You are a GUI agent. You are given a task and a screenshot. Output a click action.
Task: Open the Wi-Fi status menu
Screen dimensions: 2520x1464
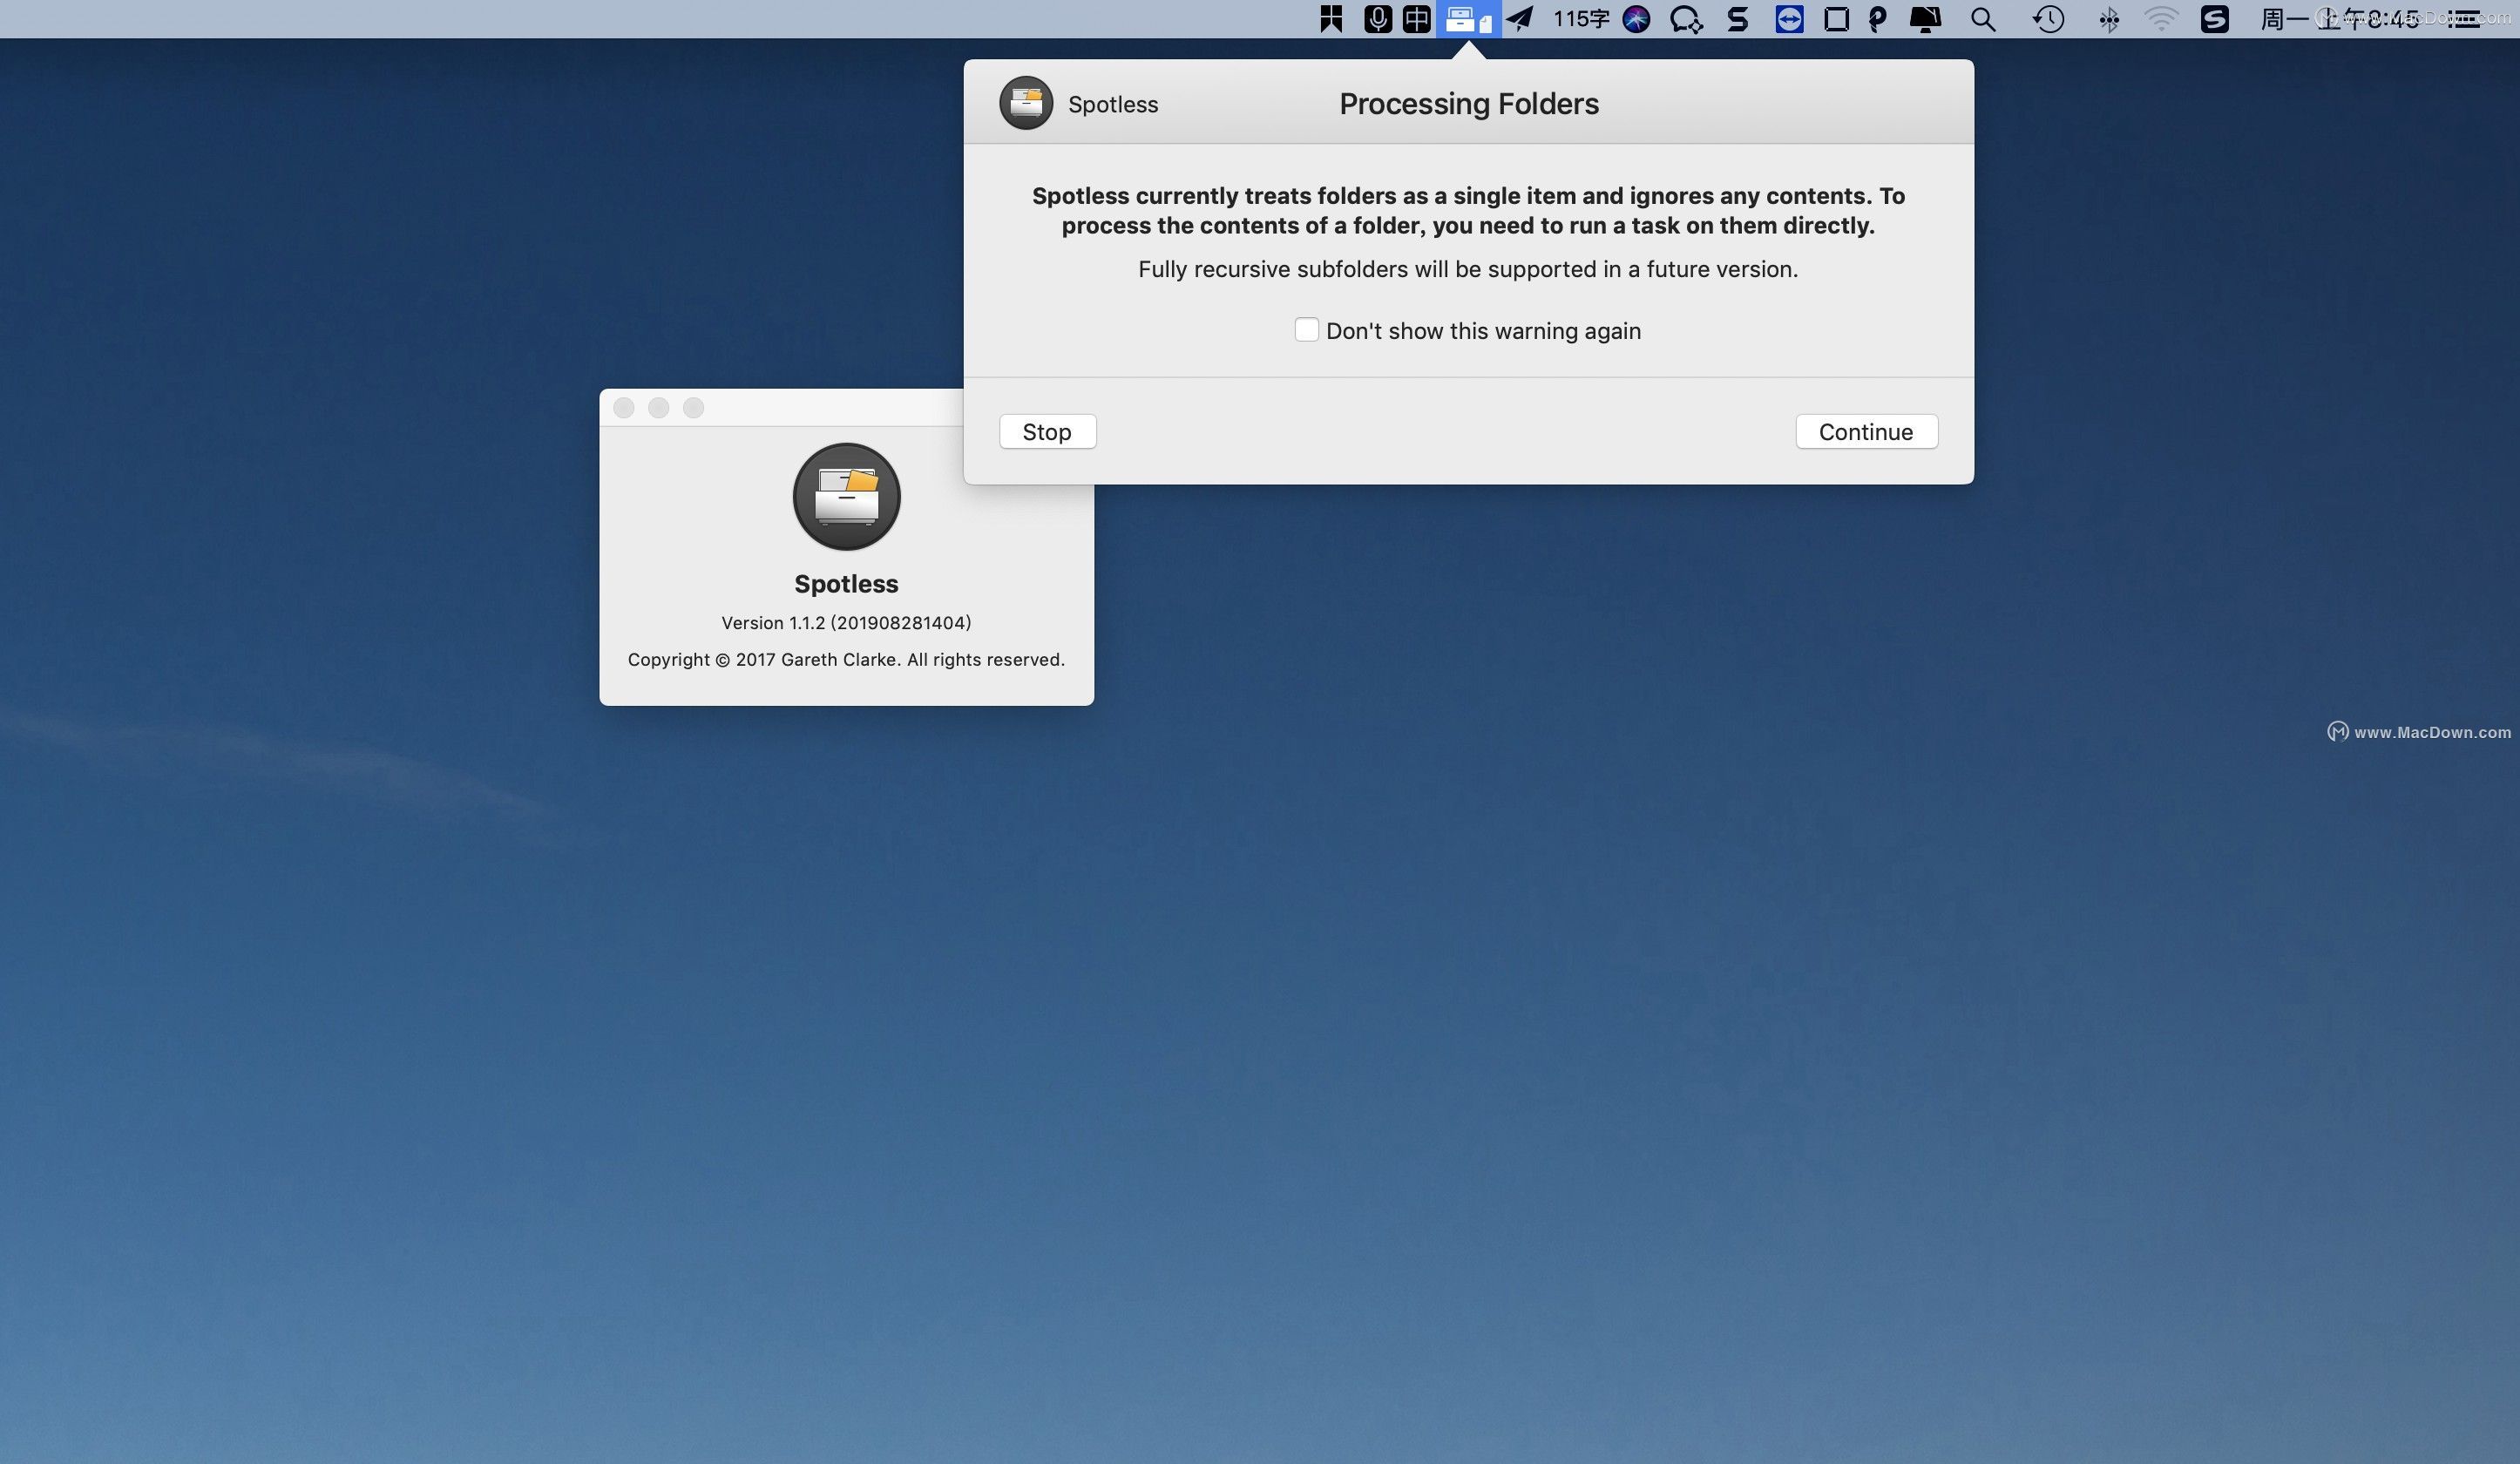point(2161,19)
